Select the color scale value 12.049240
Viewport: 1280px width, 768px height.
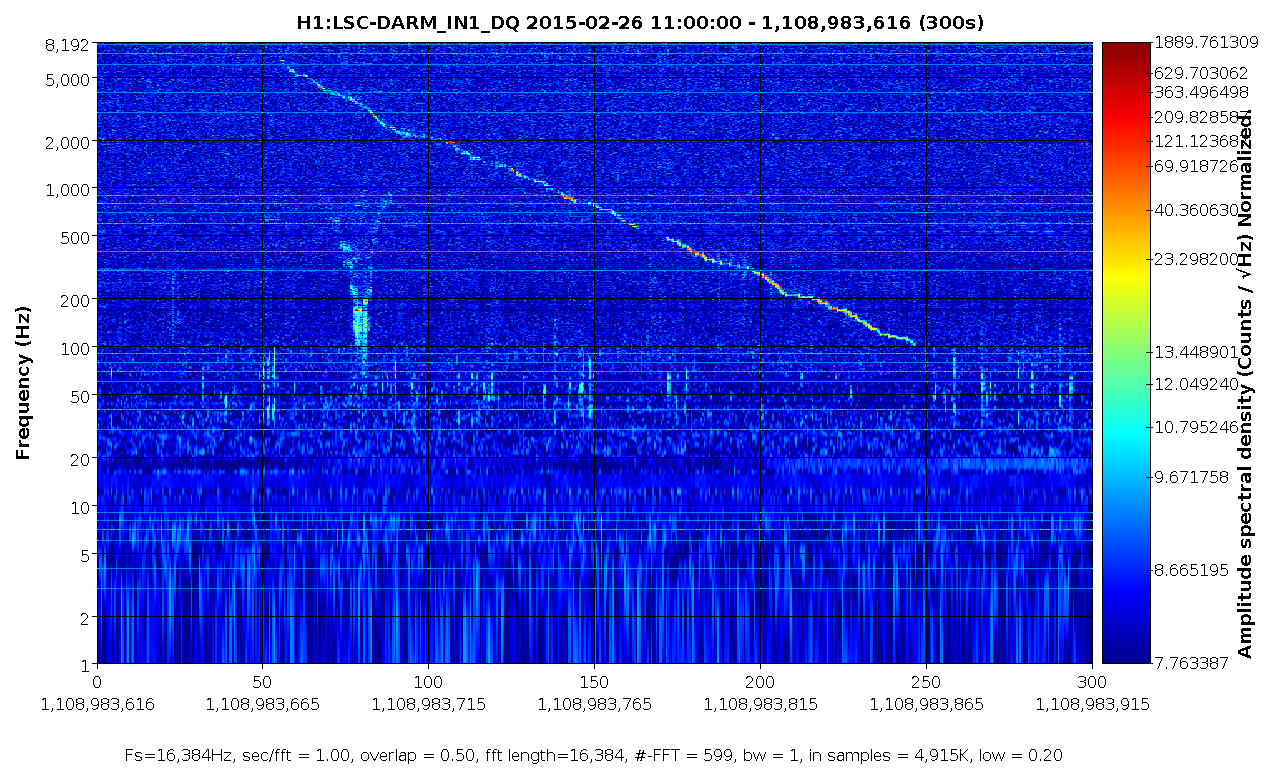pos(1195,384)
